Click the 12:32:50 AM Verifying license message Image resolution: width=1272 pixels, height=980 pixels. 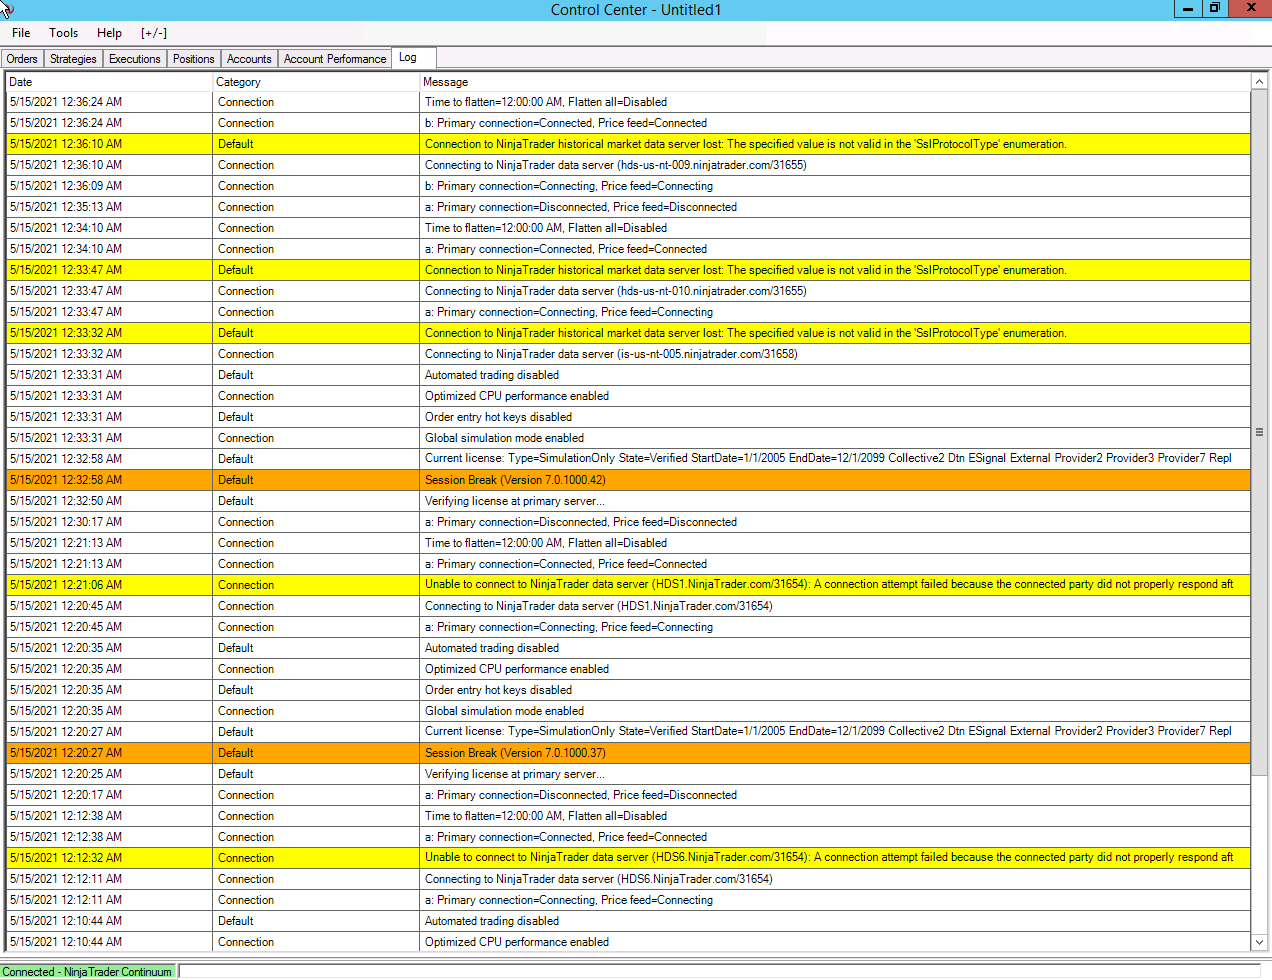pyautogui.click(x=515, y=501)
